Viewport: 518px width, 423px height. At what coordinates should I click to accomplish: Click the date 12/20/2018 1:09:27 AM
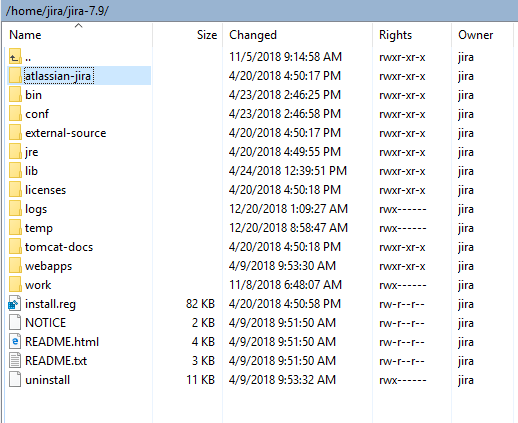(288, 209)
